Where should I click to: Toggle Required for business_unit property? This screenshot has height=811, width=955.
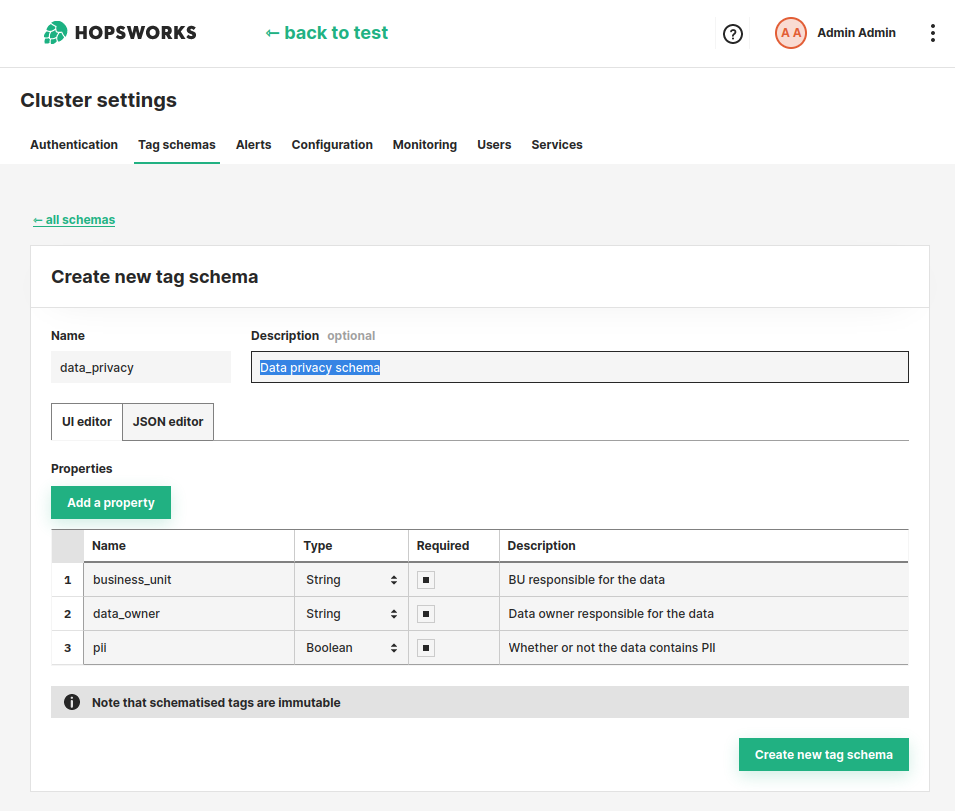coord(426,580)
